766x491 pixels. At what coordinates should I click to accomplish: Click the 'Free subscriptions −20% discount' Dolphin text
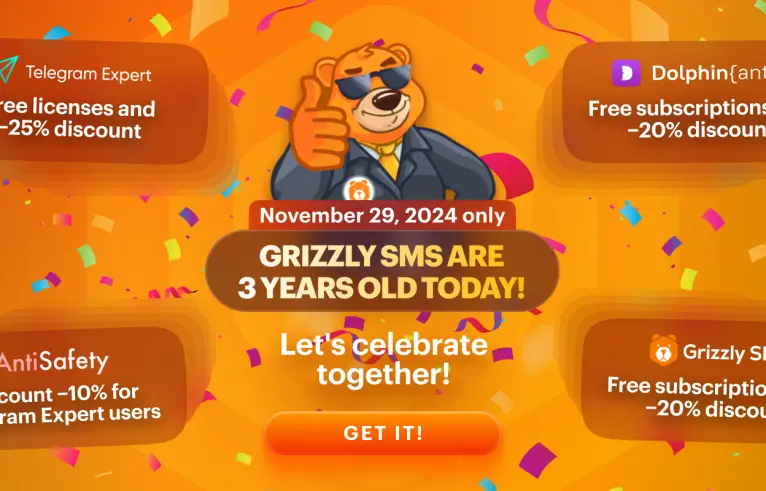pos(677,119)
